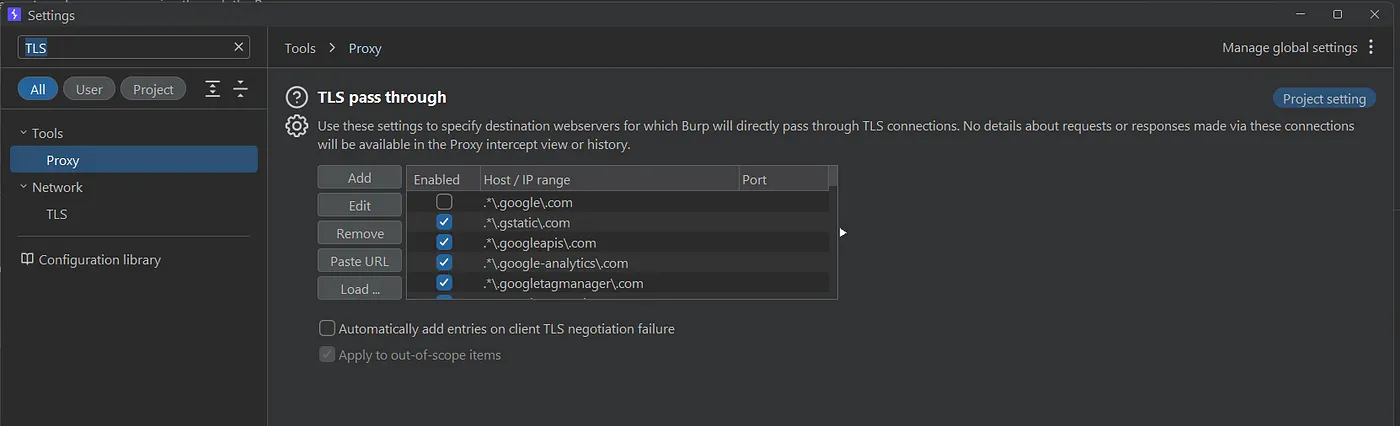Viewport: 1400px width, 426px height.
Task: Uncheck the gstatic.com entry checkbox
Action: click(444, 222)
